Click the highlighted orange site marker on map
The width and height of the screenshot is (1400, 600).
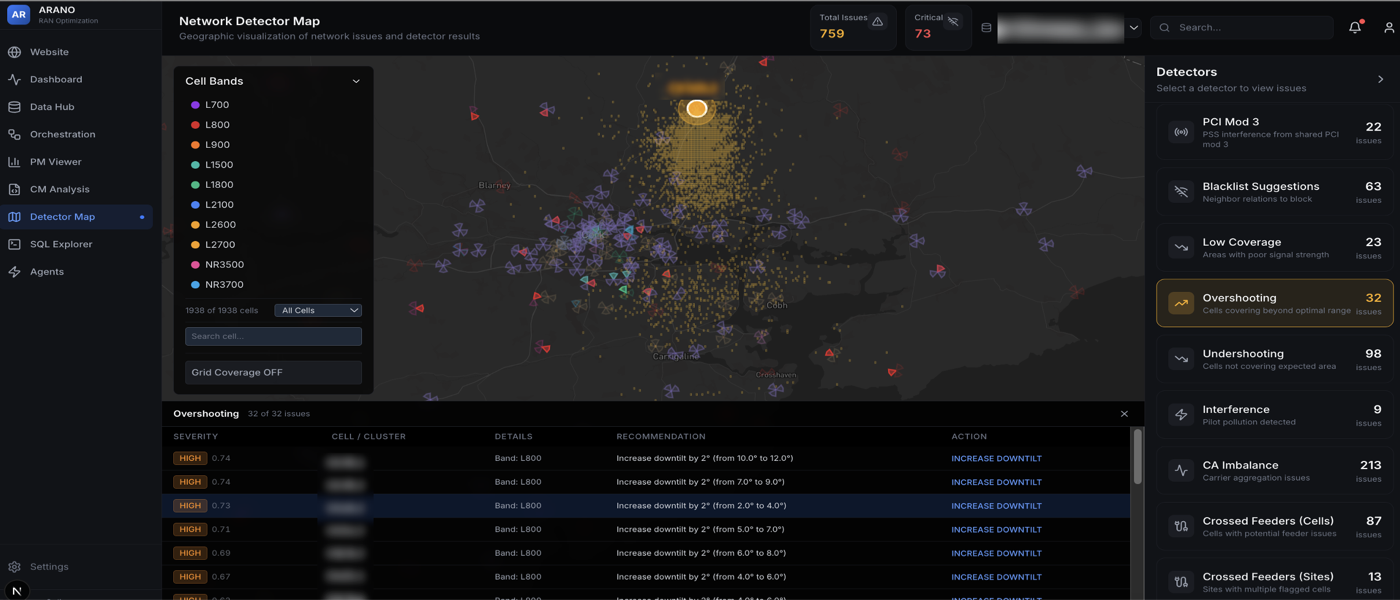click(x=697, y=108)
